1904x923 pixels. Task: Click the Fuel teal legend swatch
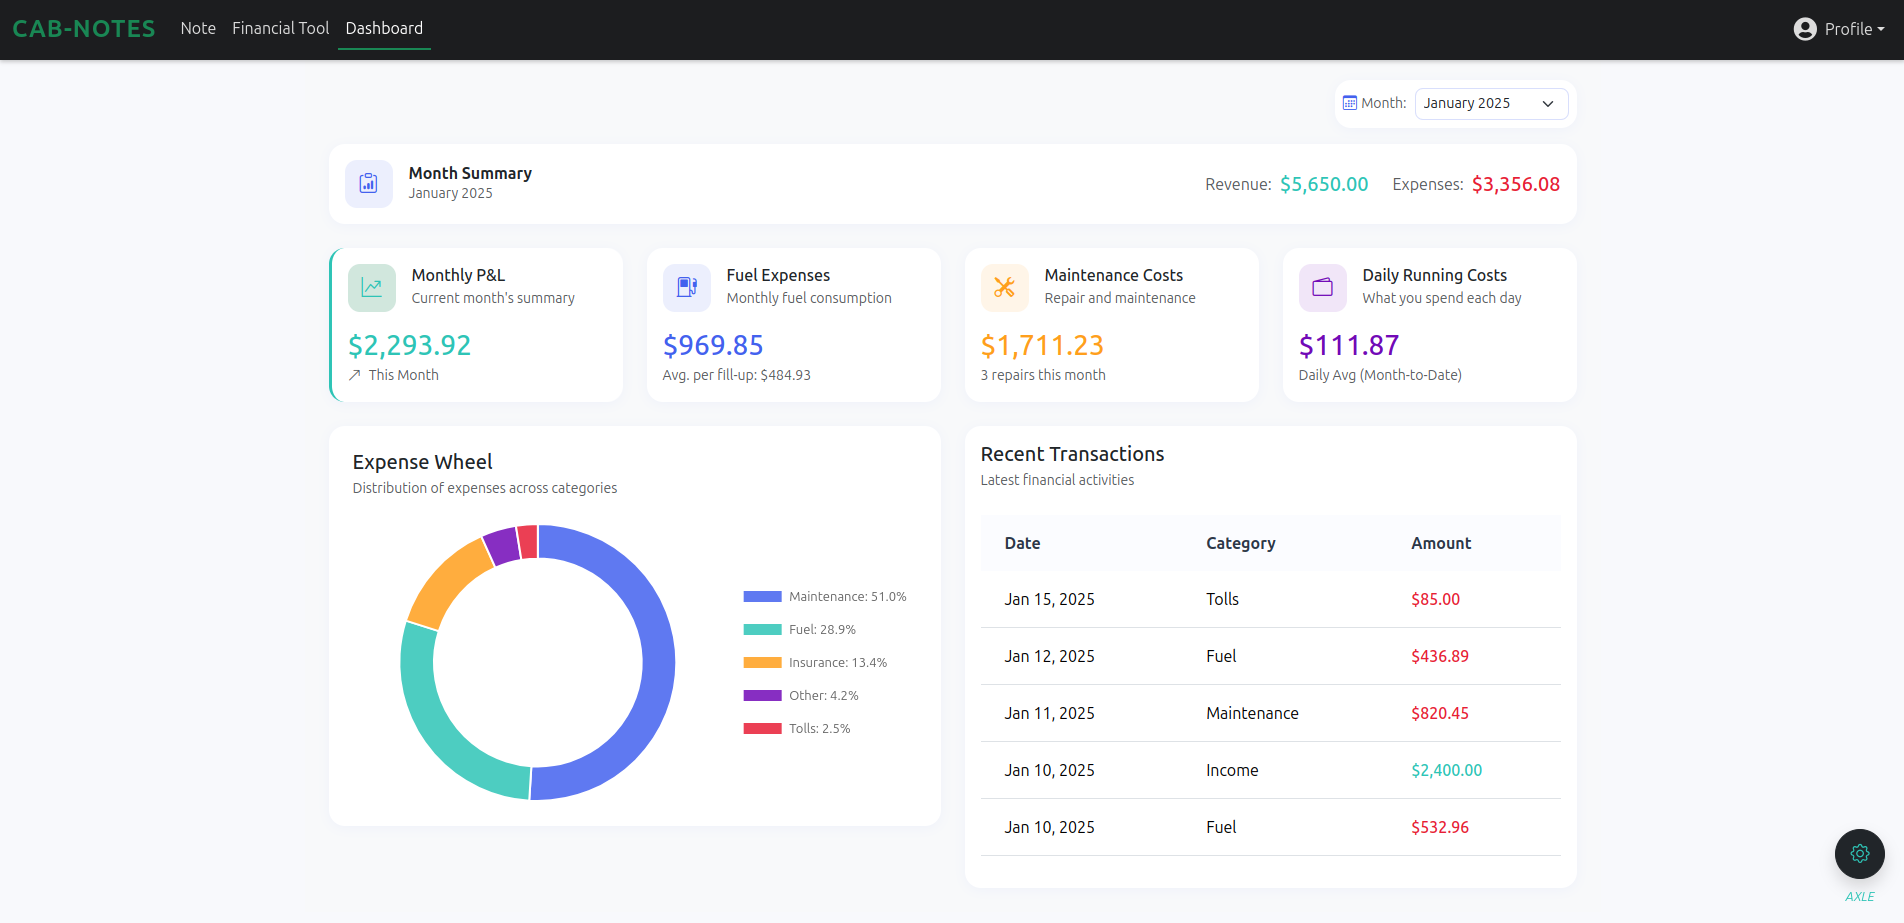click(762, 630)
